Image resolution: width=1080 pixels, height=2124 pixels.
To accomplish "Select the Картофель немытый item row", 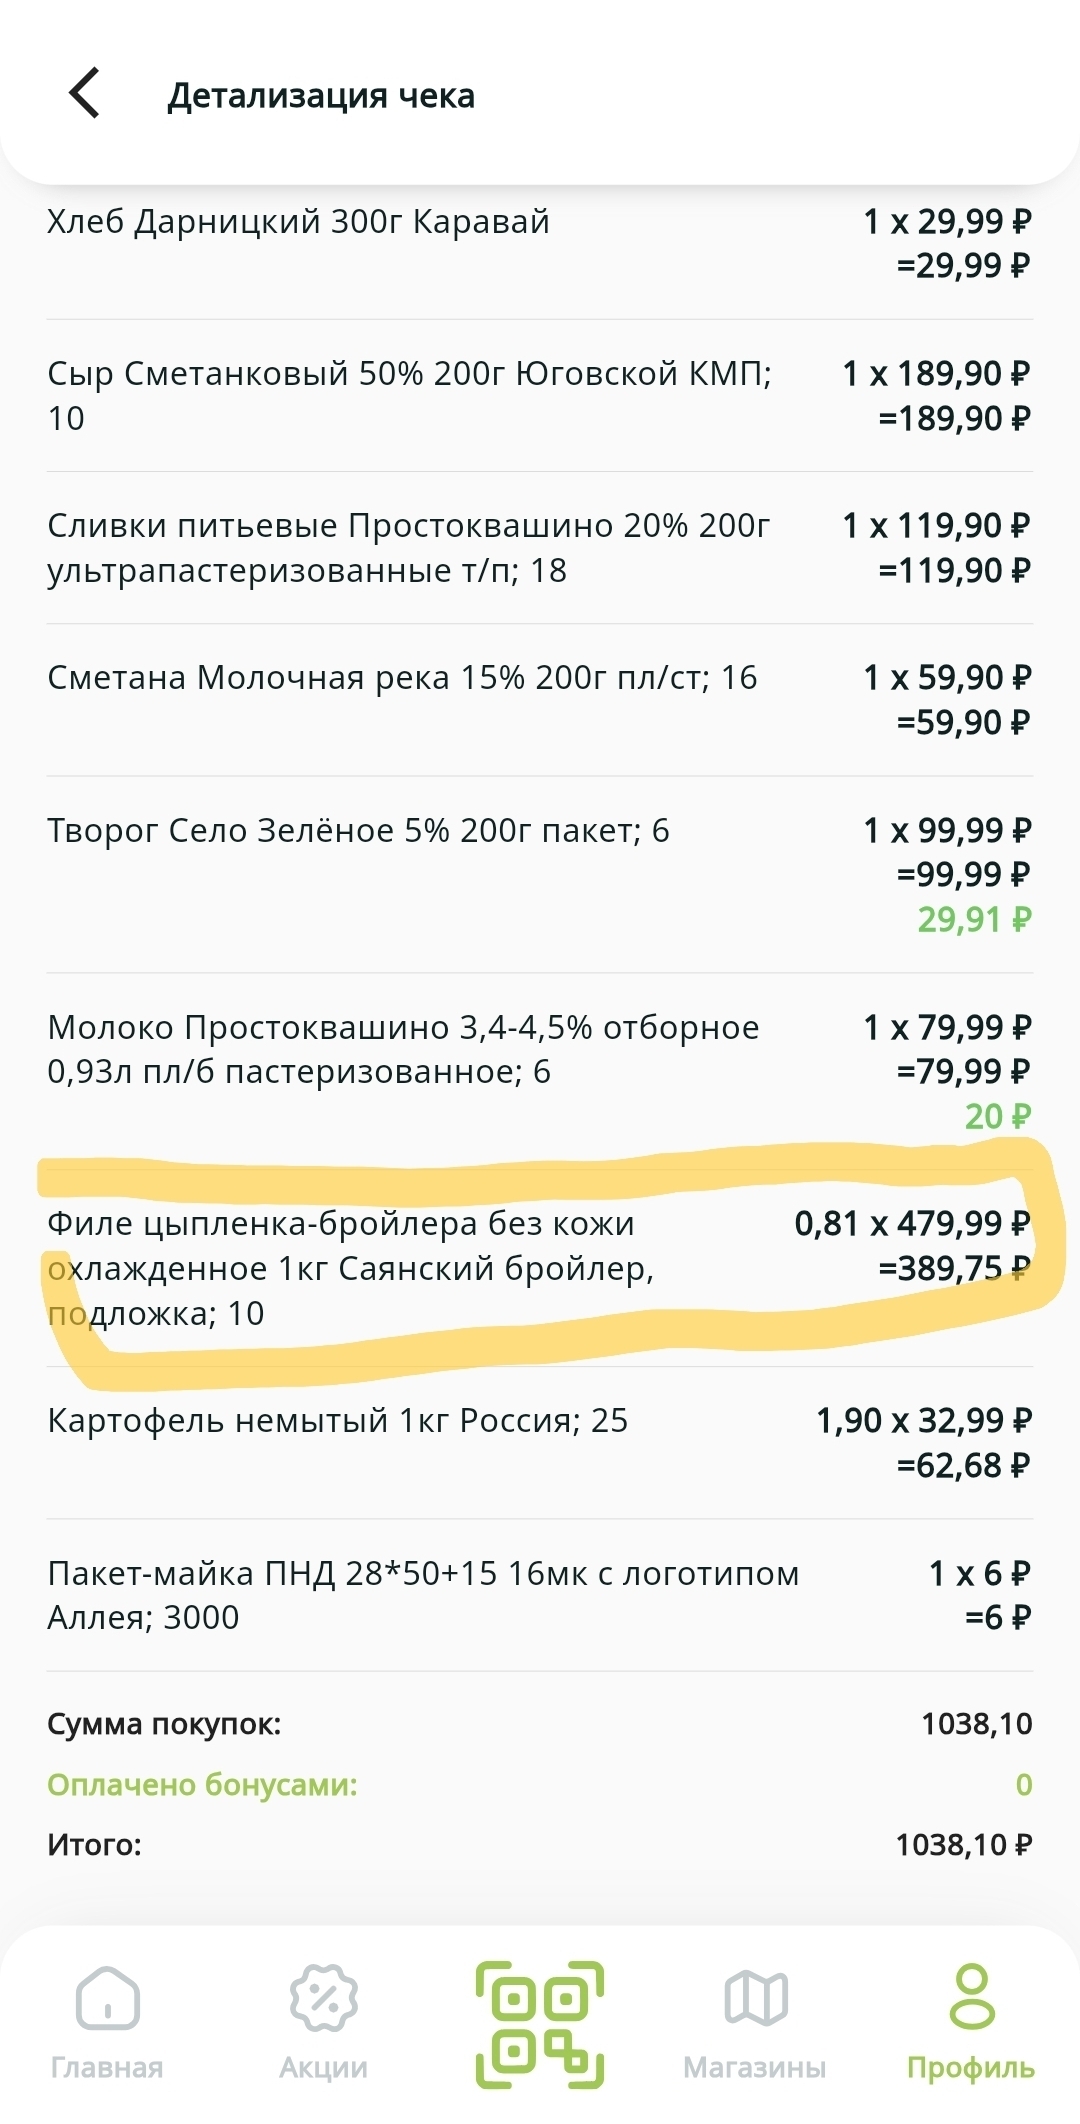I will click(x=337, y=1421).
